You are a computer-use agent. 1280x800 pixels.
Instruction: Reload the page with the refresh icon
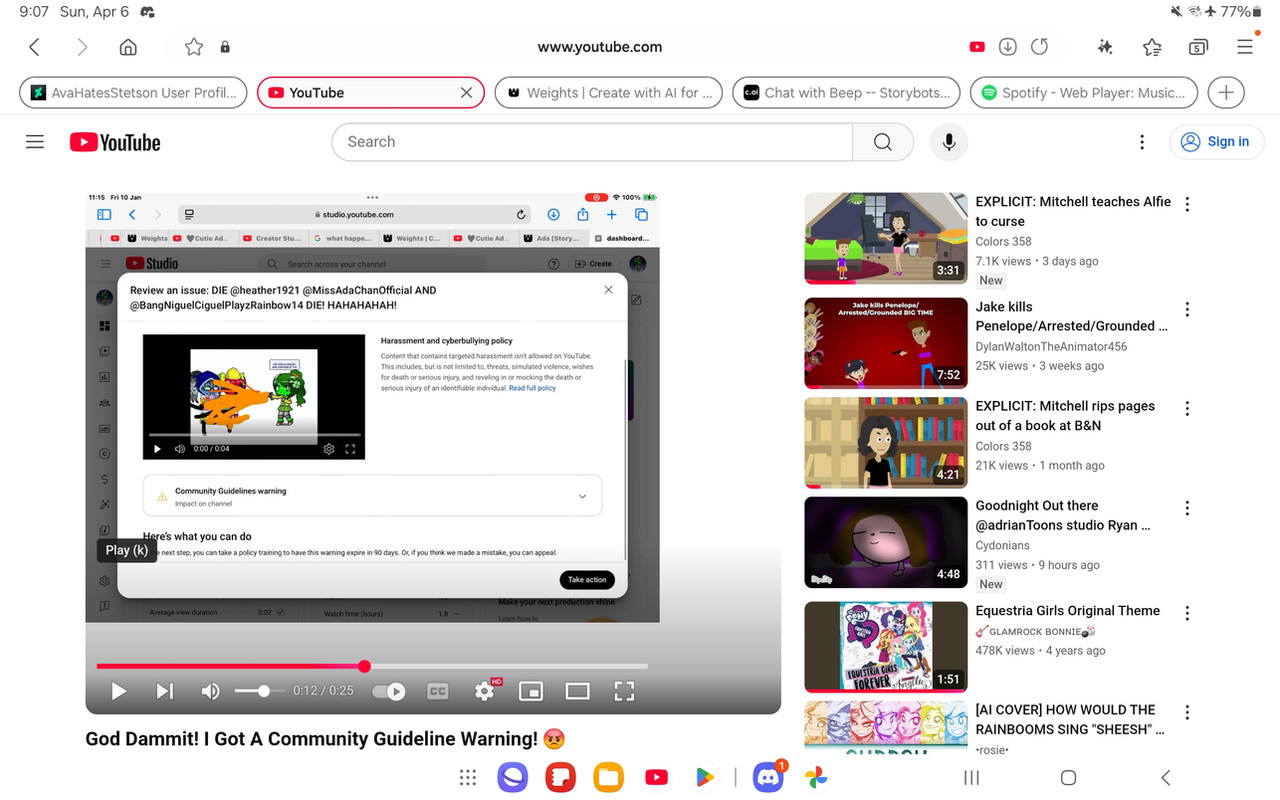[1039, 47]
